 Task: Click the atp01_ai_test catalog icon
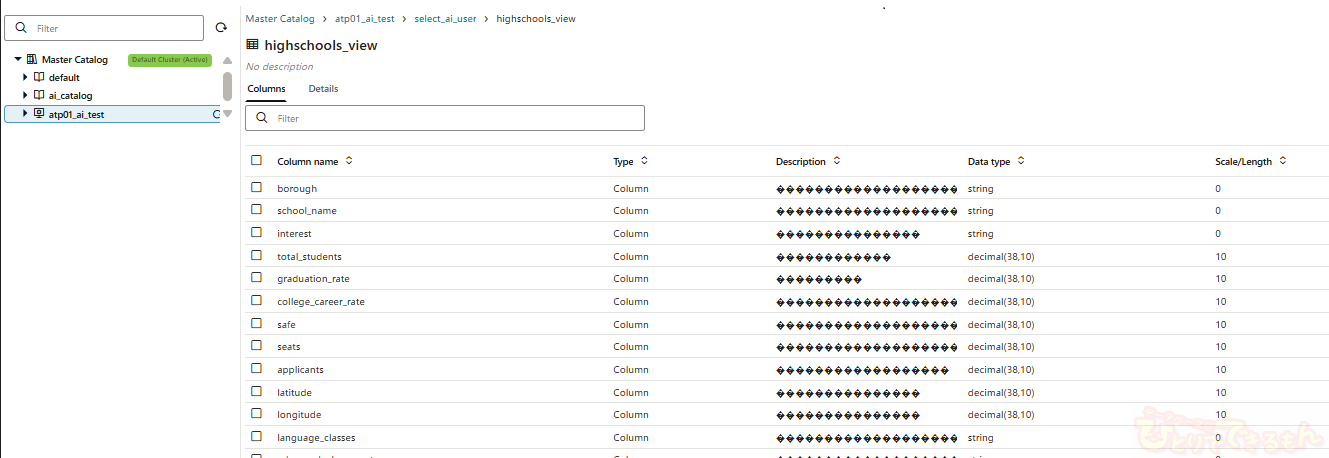pyautogui.click(x=39, y=114)
